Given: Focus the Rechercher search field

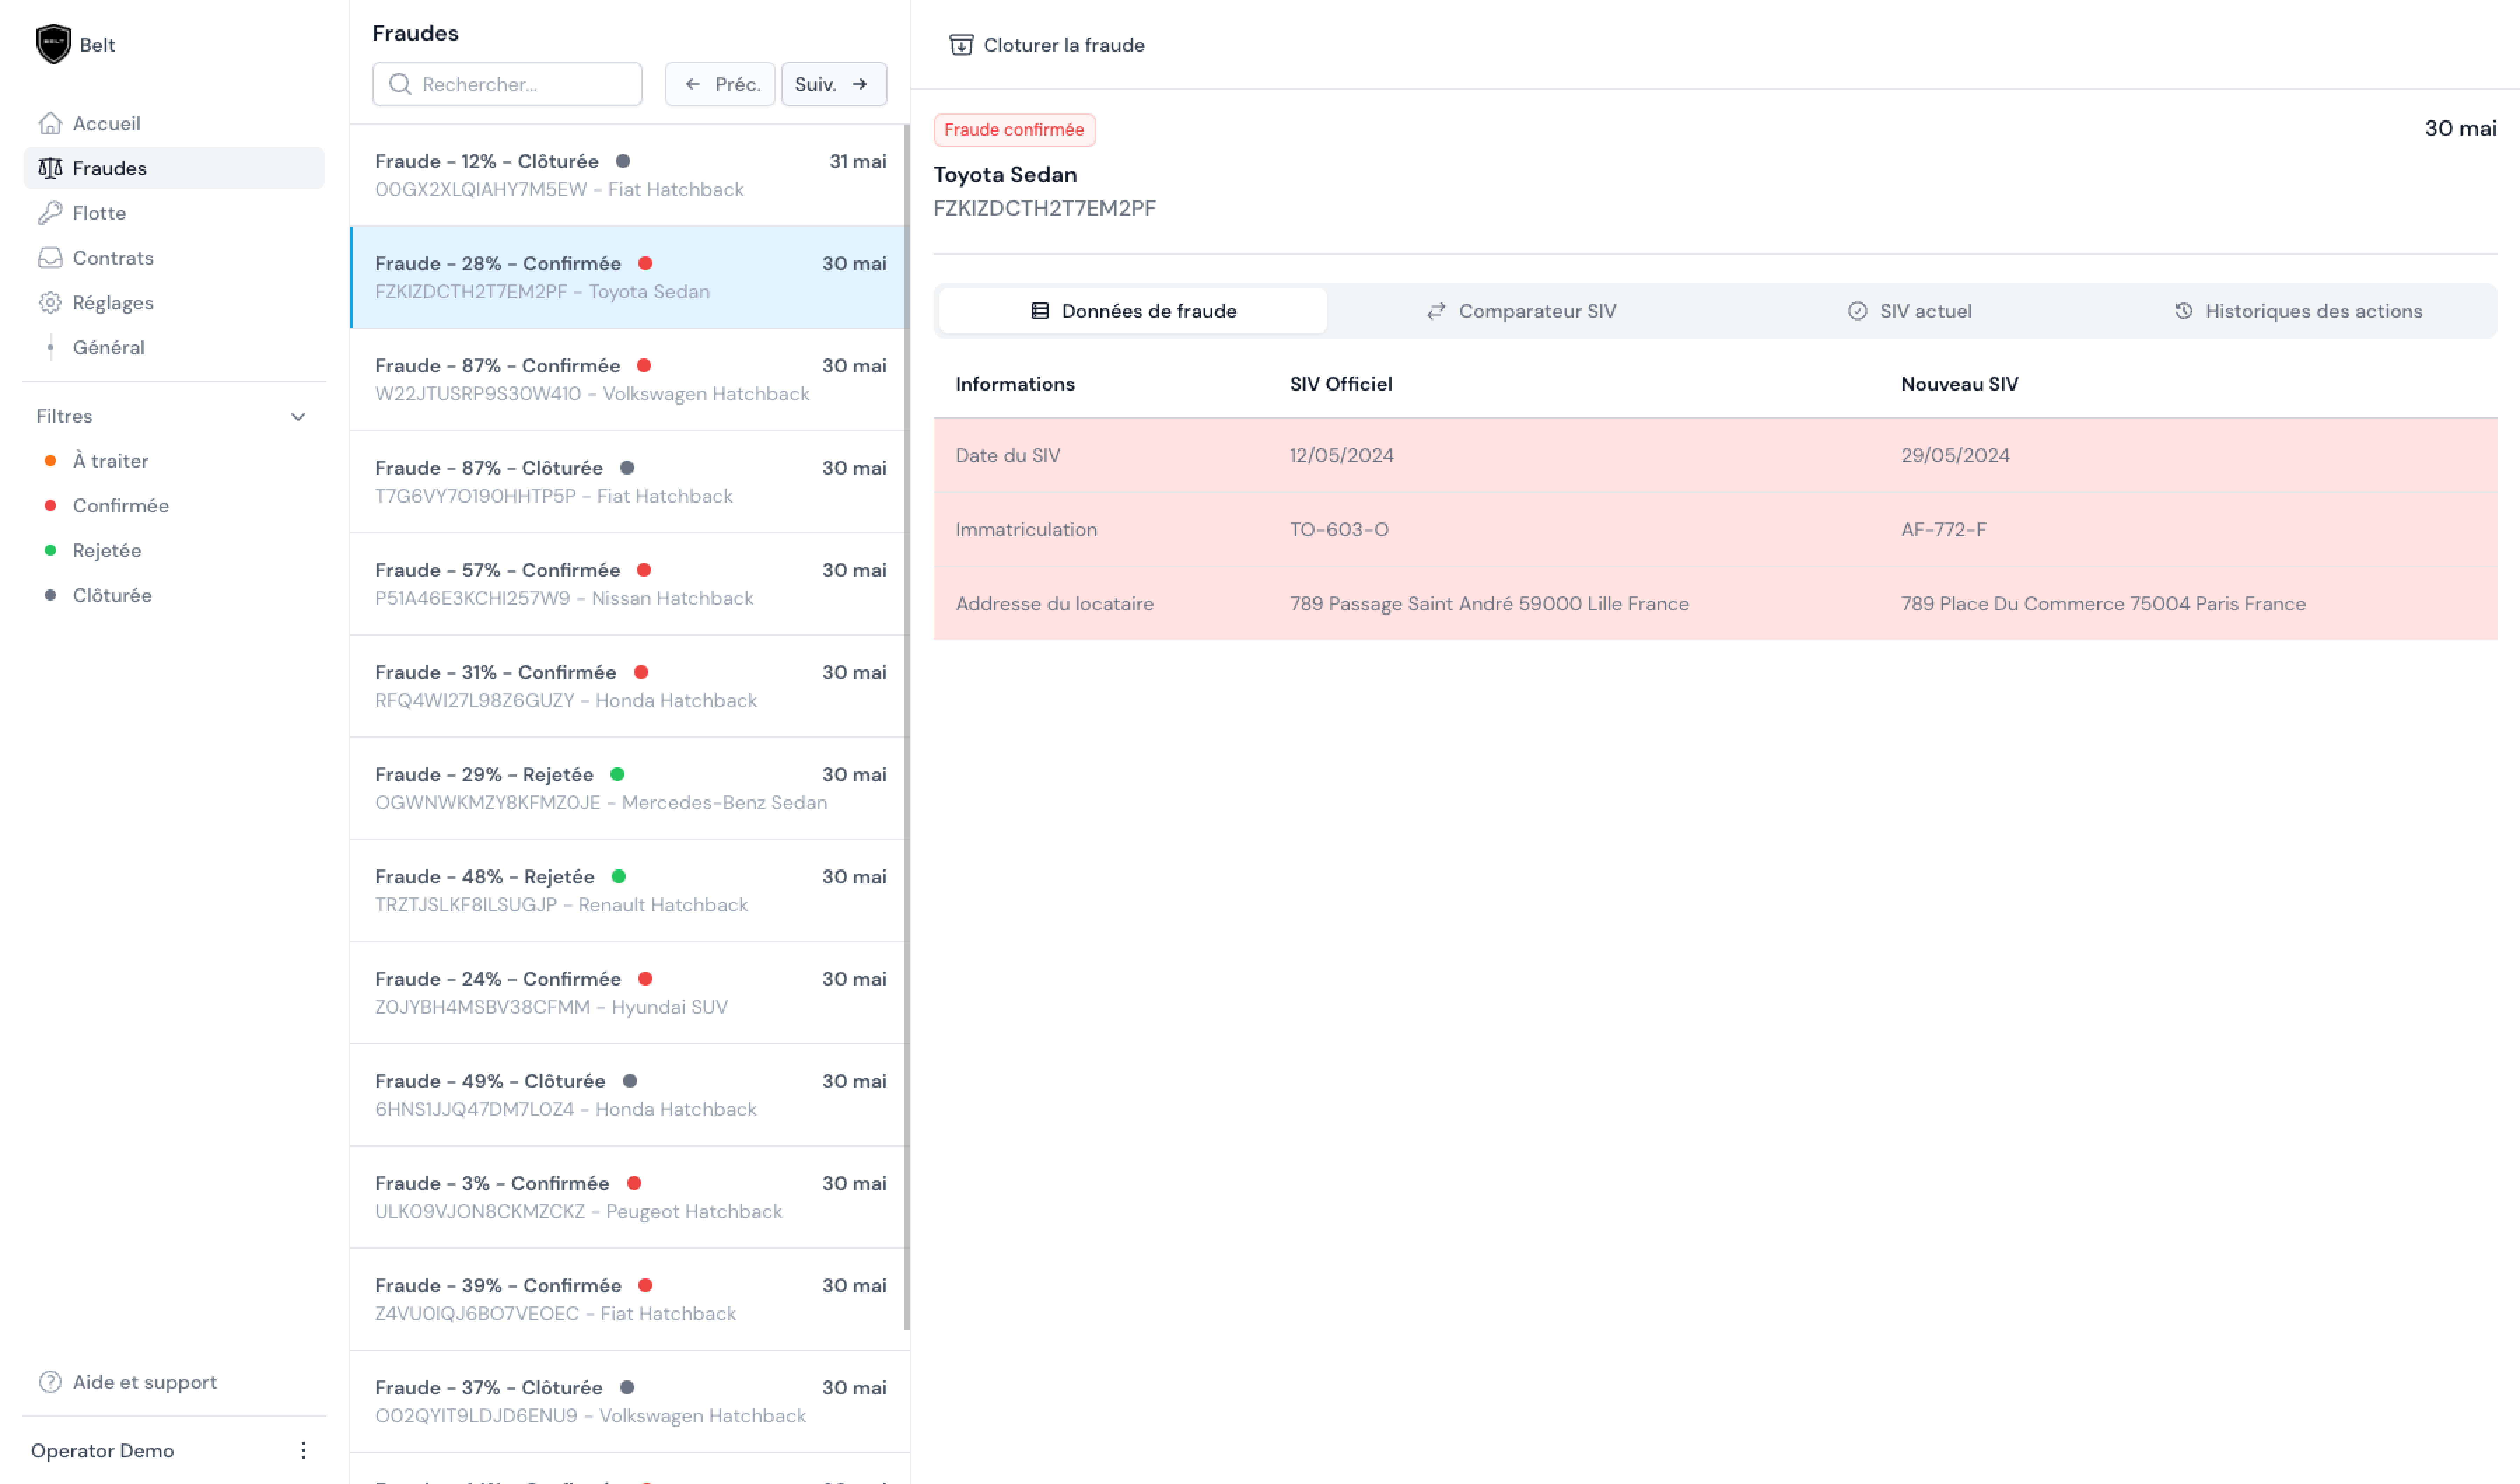Looking at the screenshot, I should (507, 84).
